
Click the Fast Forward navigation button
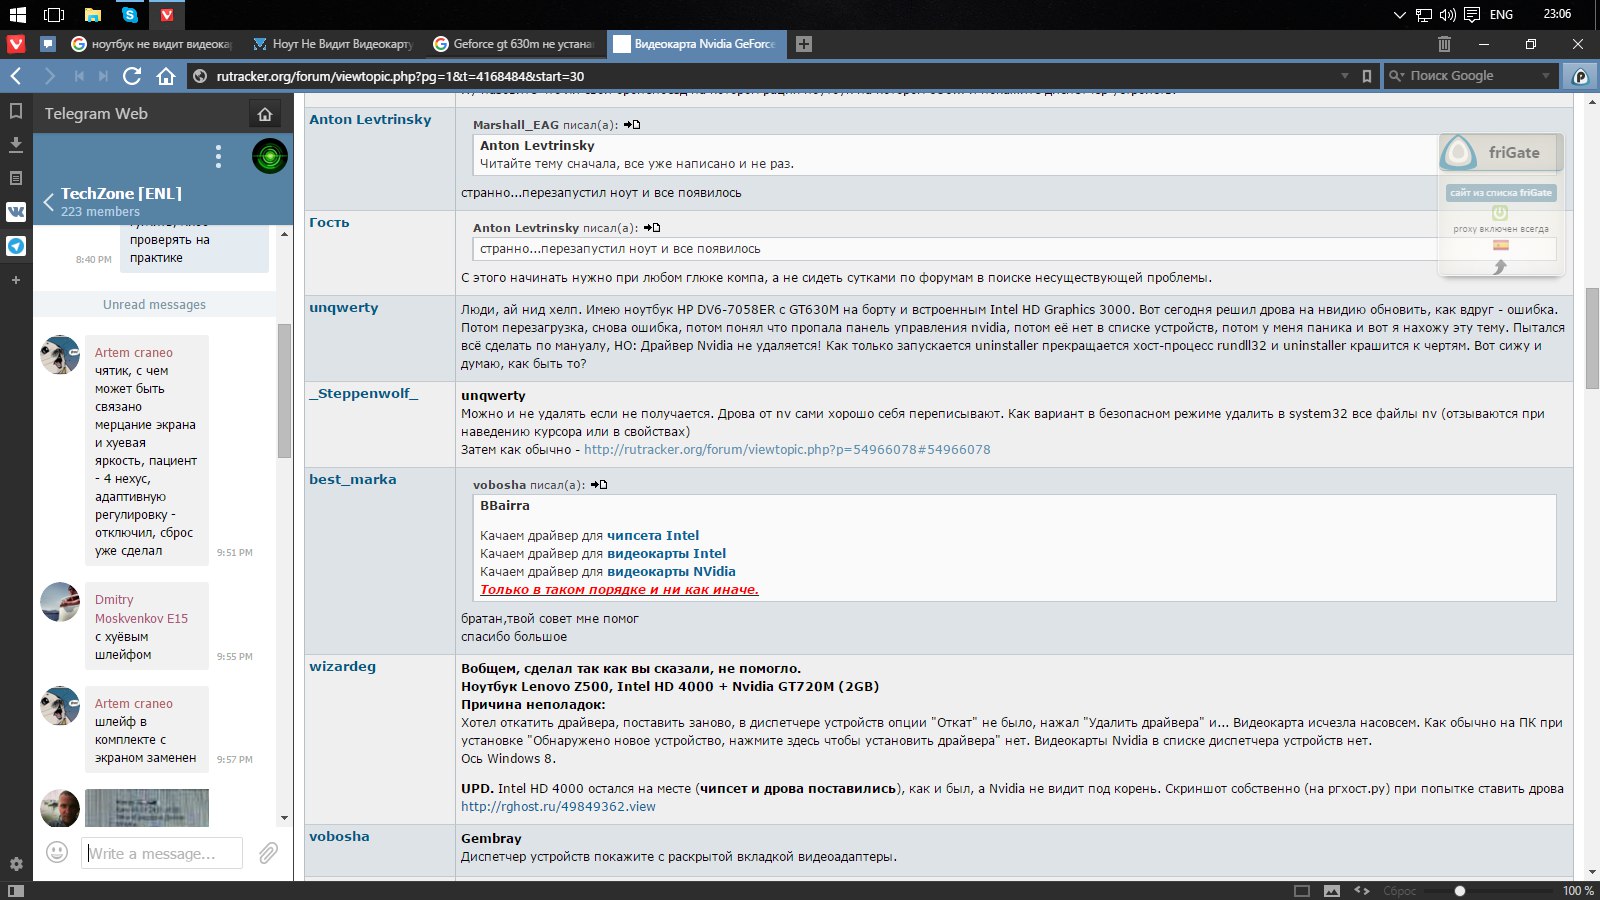(x=104, y=76)
